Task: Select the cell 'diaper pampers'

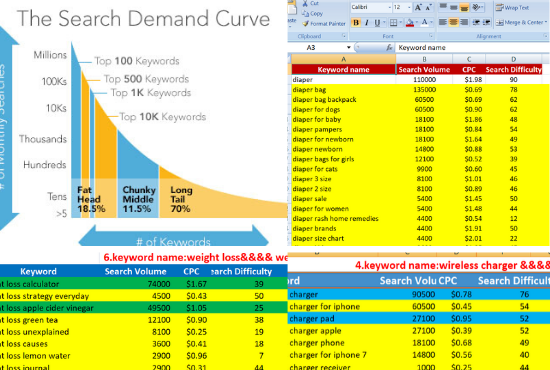Action: click(x=343, y=129)
